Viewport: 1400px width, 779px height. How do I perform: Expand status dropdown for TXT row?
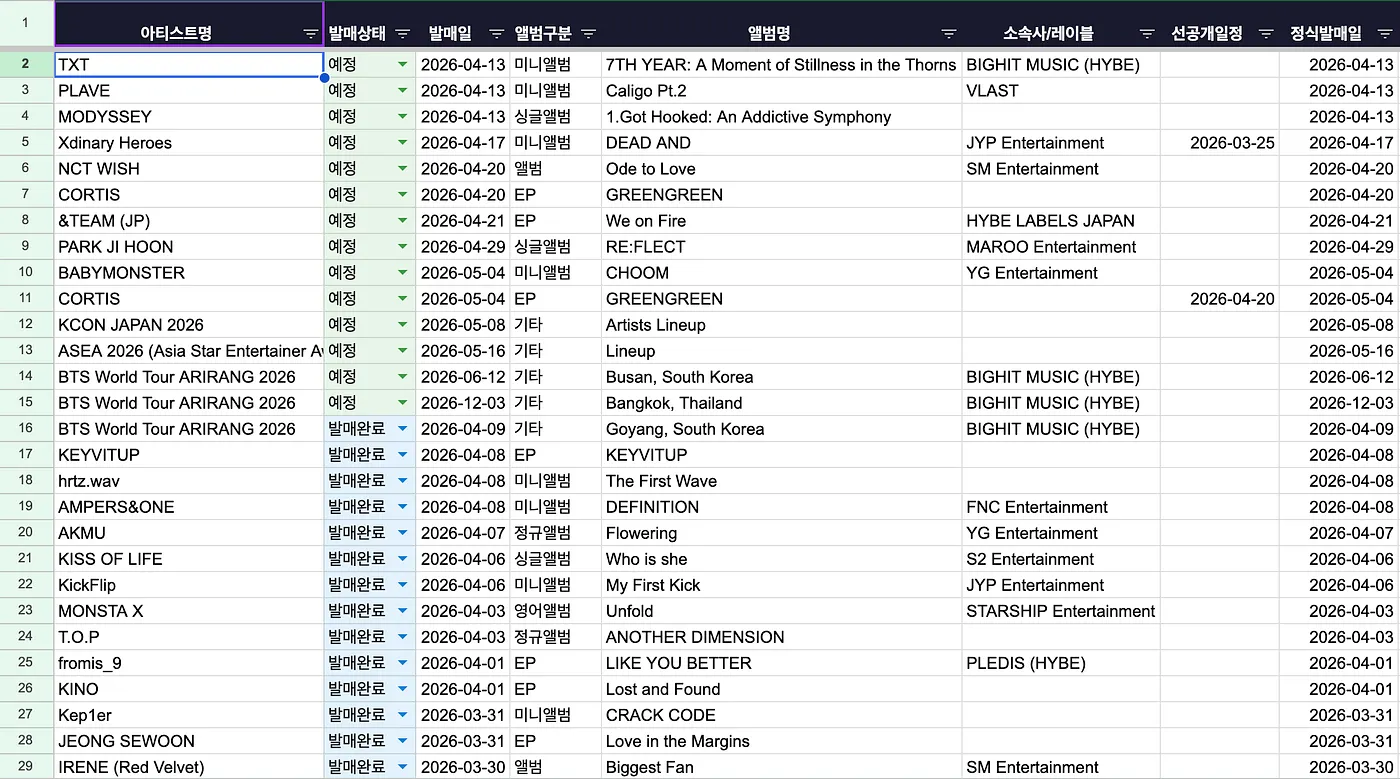(402, 65)
